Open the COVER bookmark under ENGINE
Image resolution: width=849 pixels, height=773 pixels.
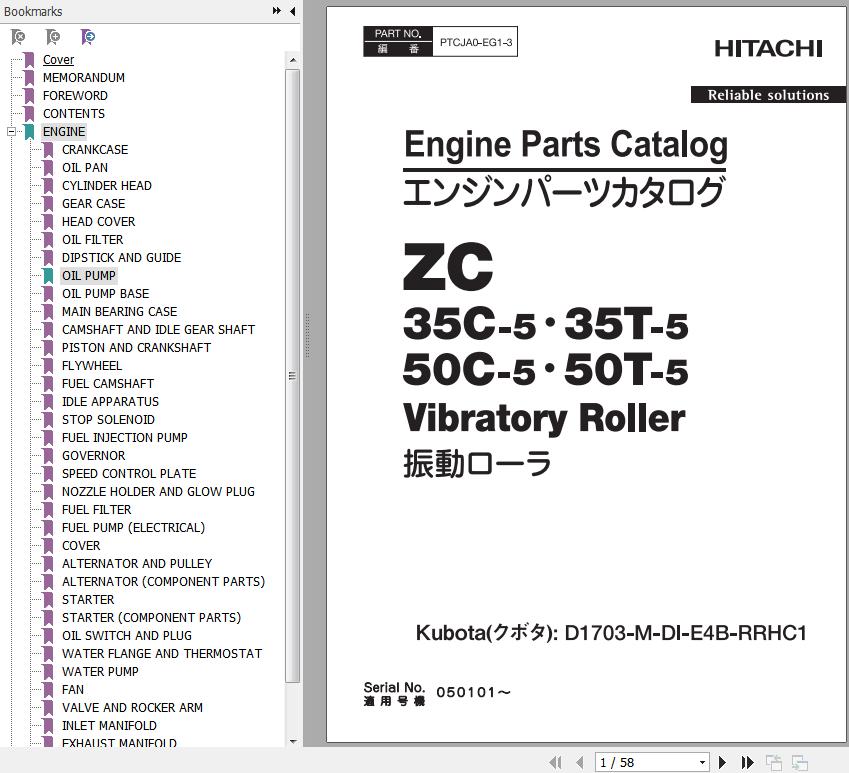[x=81, y=546]
